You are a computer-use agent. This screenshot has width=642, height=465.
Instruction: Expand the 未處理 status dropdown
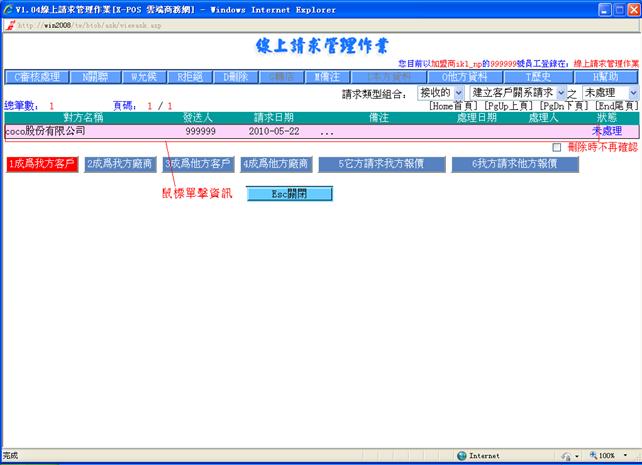tap(608, 93)
